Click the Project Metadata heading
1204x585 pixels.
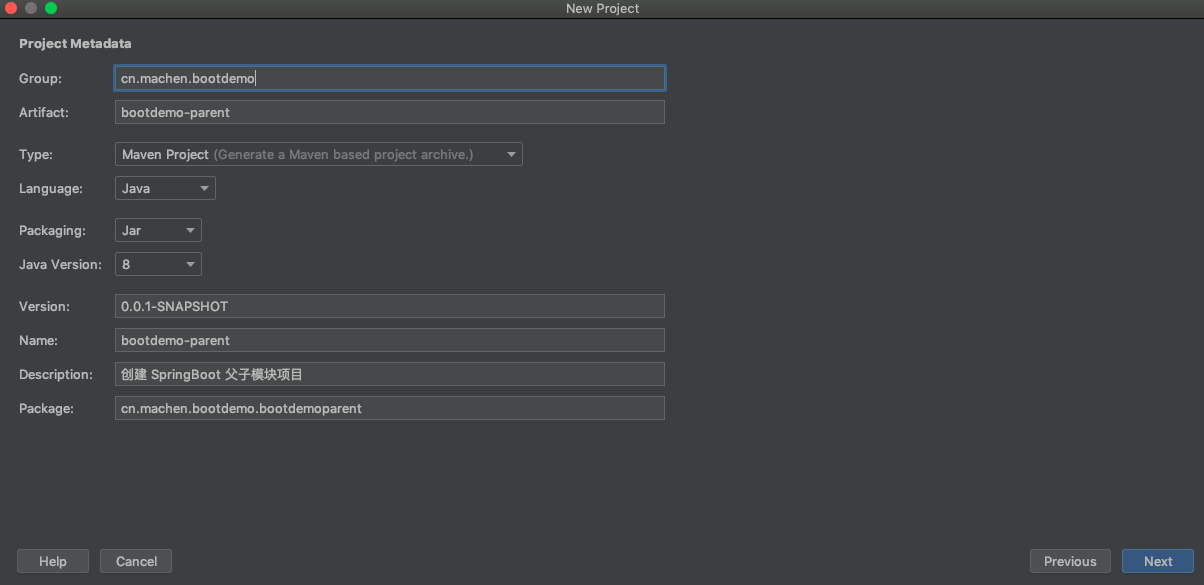75,44
